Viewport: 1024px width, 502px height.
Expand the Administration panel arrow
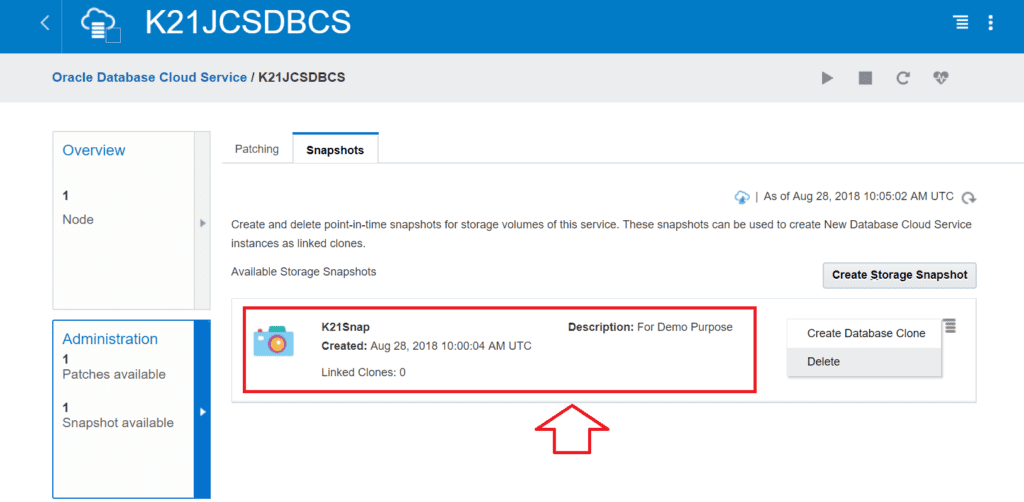pos(202,412)
